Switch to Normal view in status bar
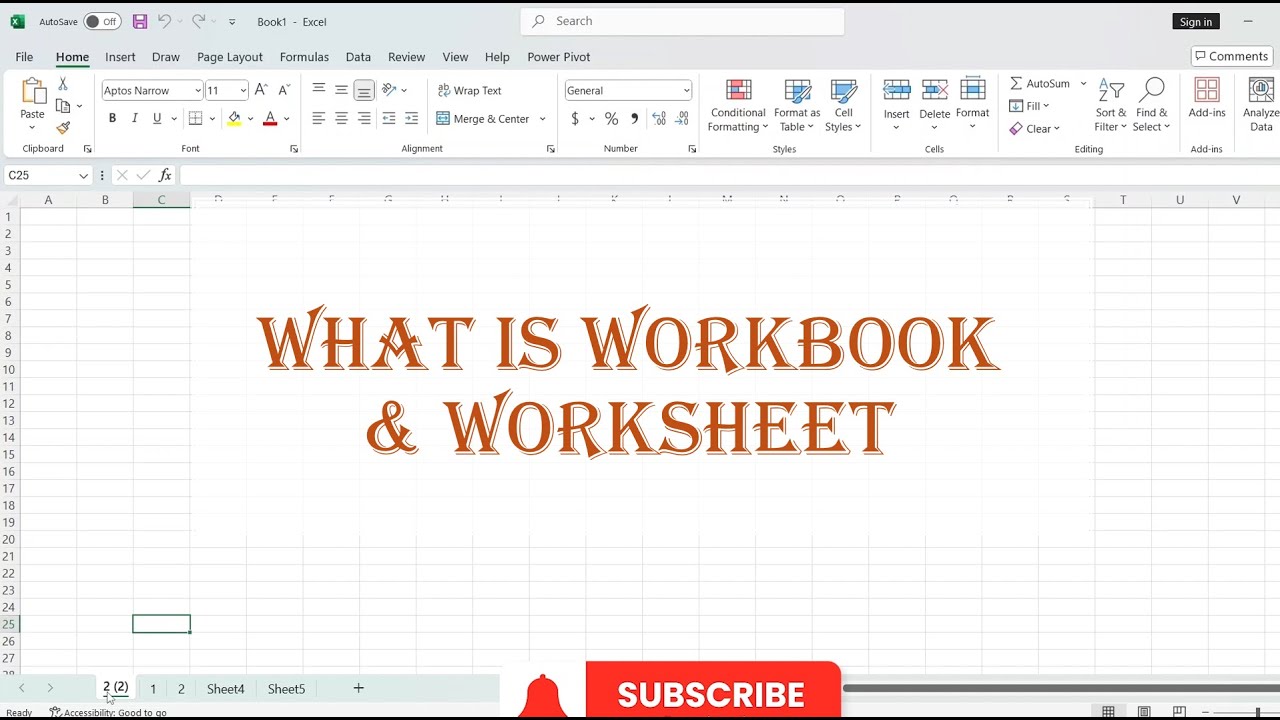Viewport: 1280px width, 720px height. point(1108,712)
